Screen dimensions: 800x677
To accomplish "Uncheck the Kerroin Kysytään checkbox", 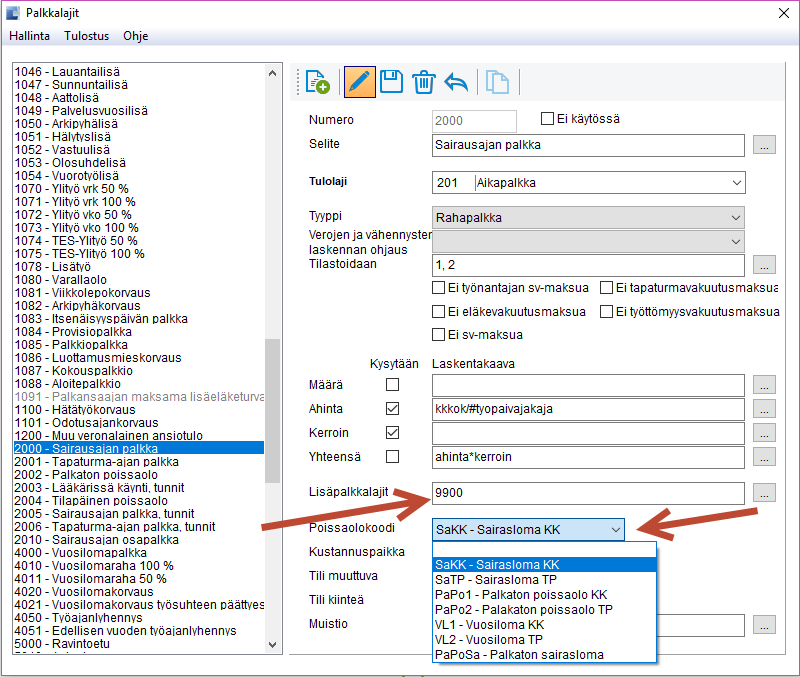I will [x=392, y=433].
